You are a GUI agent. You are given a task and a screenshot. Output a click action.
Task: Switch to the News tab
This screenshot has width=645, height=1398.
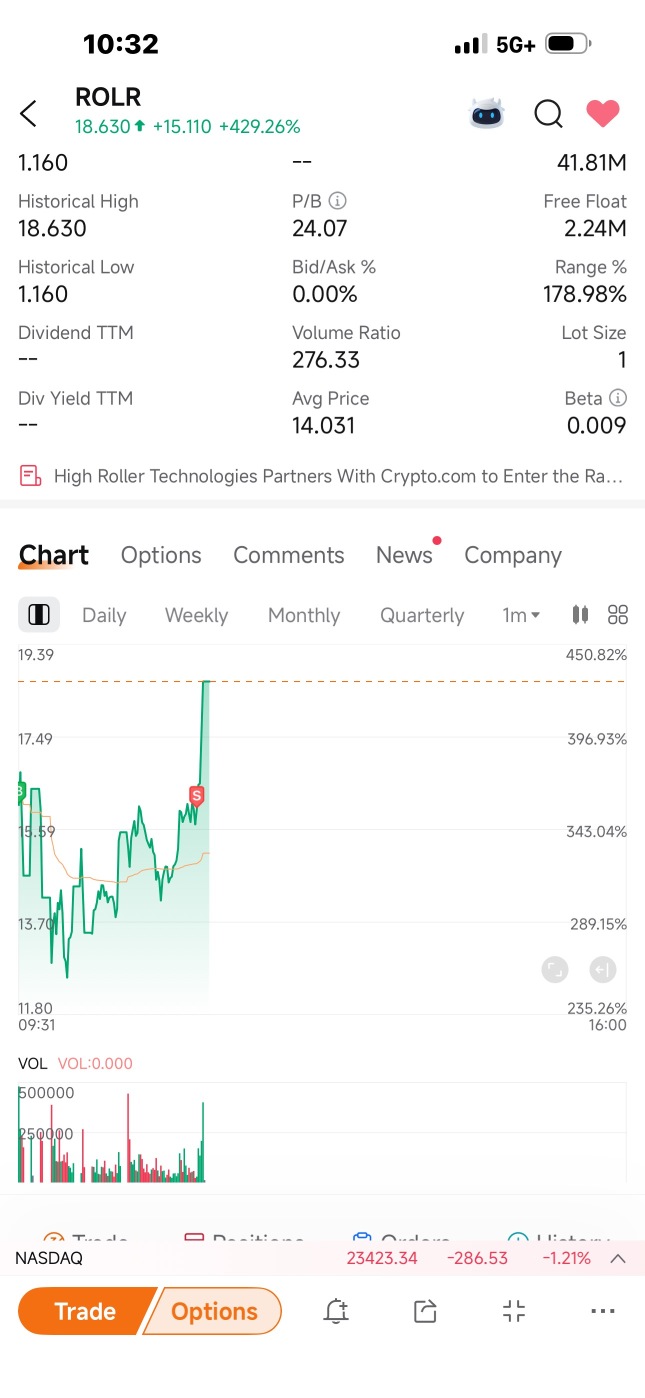click(404, 555)
